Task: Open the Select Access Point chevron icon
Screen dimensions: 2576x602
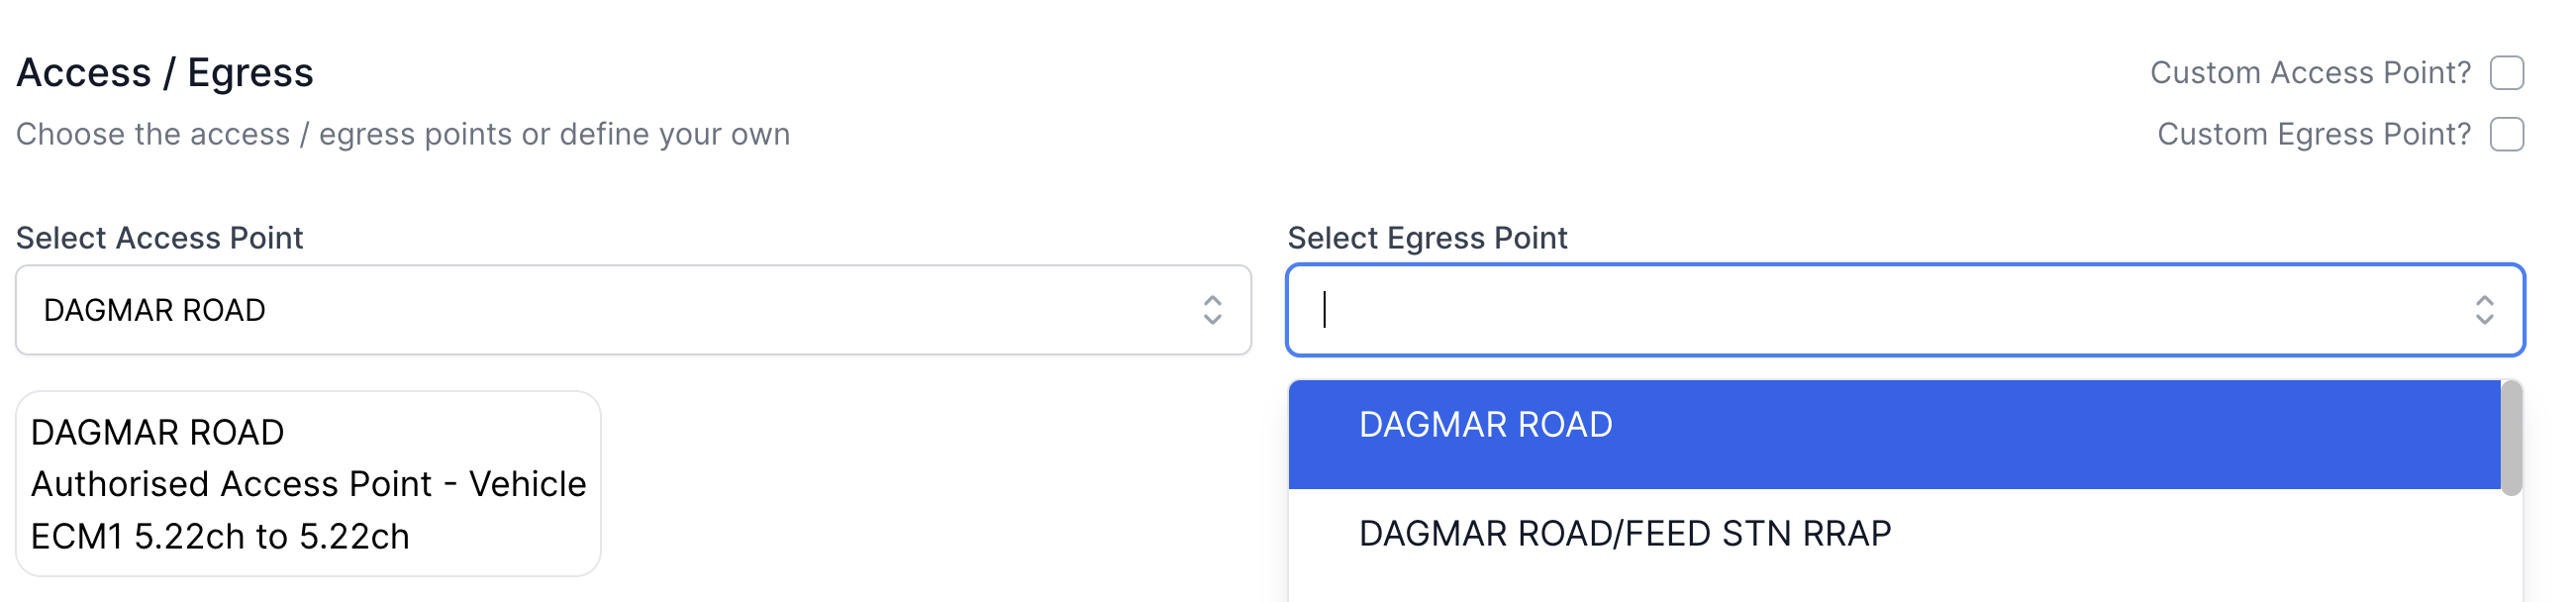Action: (1213, 310)
